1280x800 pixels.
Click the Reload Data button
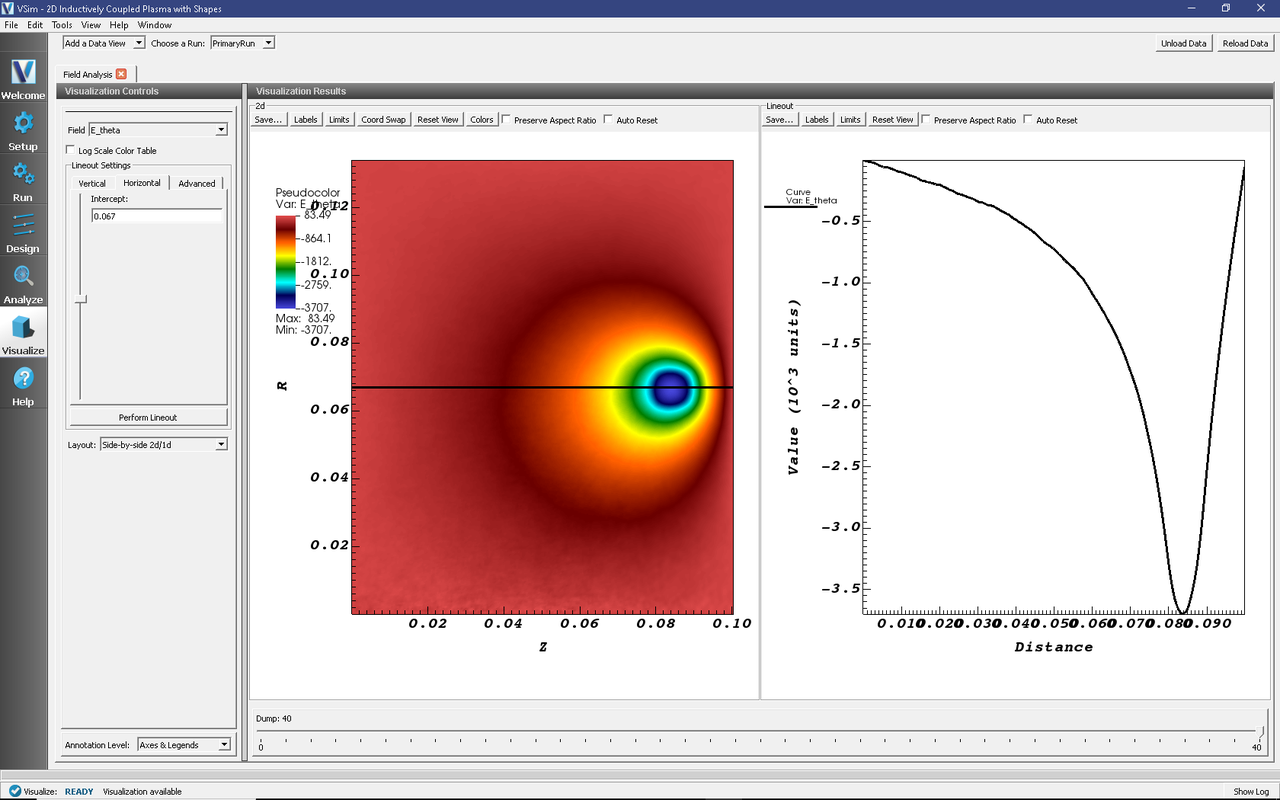(1245, 43)
